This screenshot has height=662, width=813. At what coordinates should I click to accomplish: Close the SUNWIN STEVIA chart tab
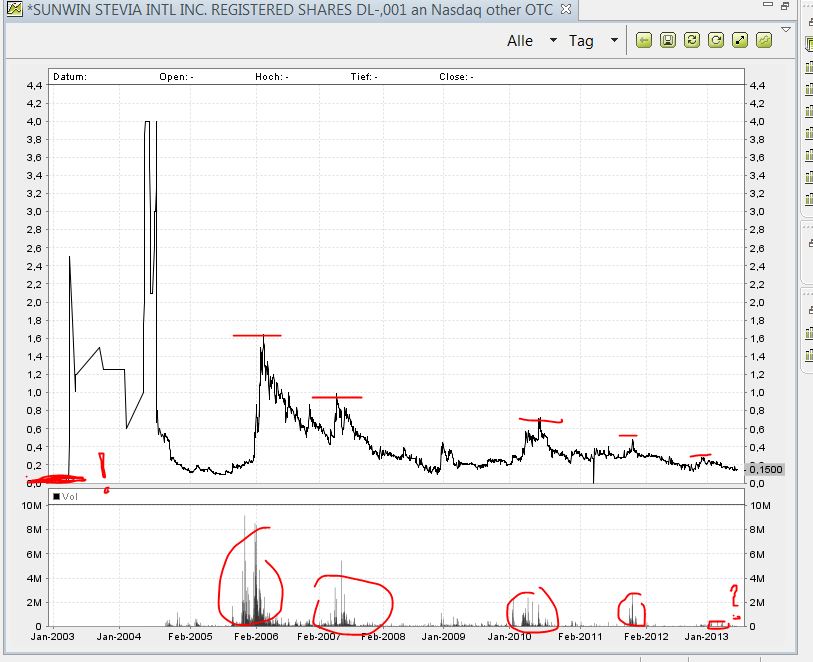(566, 9)
